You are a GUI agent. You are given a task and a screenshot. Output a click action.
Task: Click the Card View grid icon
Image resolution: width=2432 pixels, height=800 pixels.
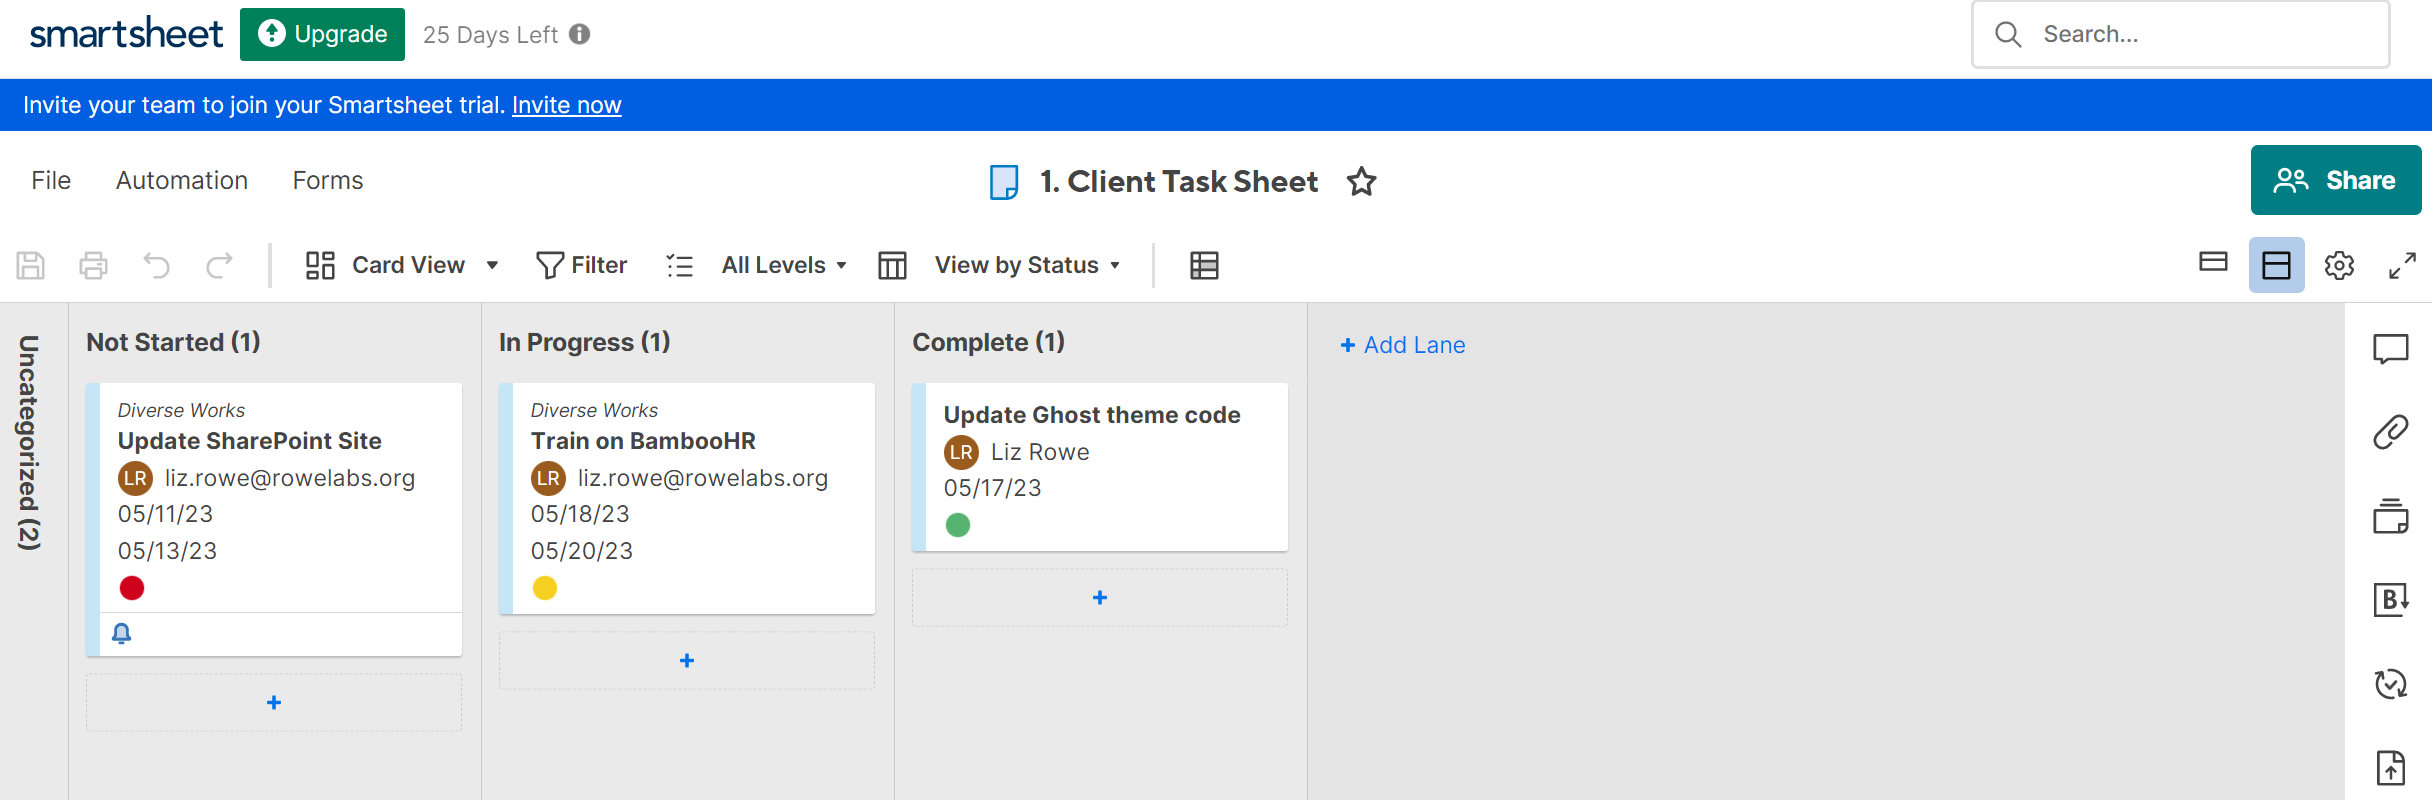click(x=320, y=265)
